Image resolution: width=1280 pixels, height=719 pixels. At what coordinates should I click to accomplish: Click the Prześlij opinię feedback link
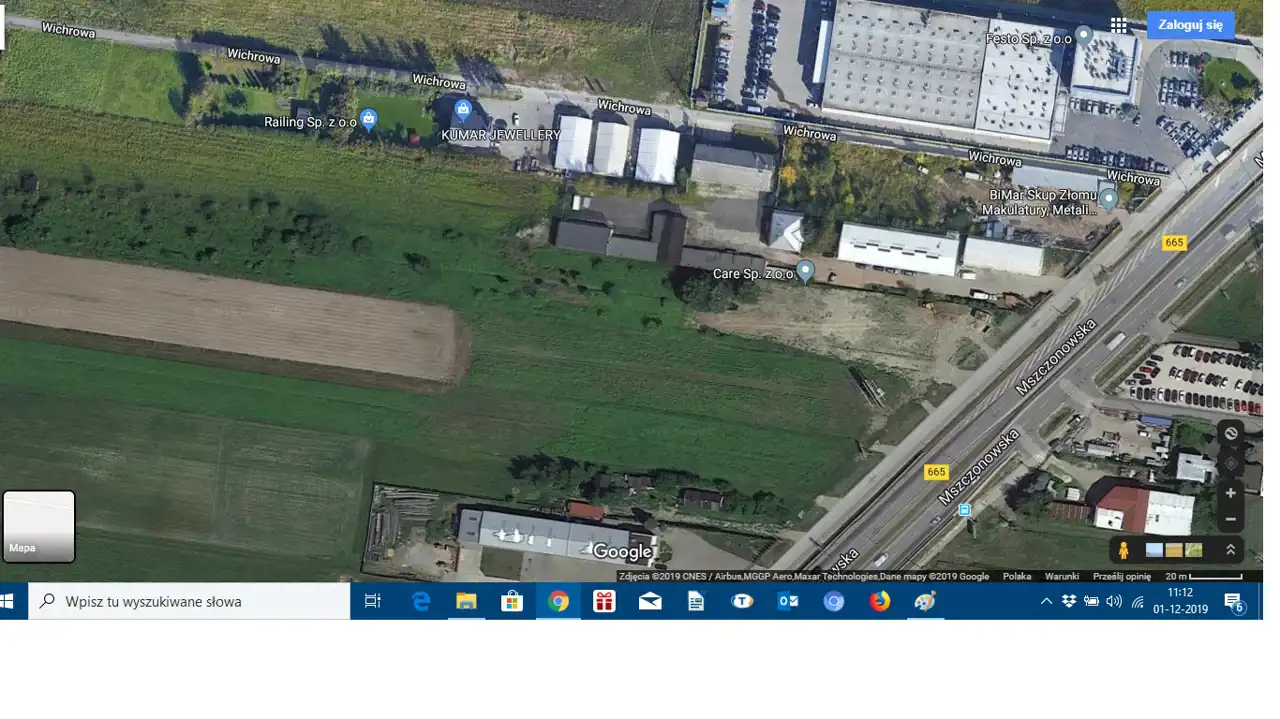point(1121,576)
